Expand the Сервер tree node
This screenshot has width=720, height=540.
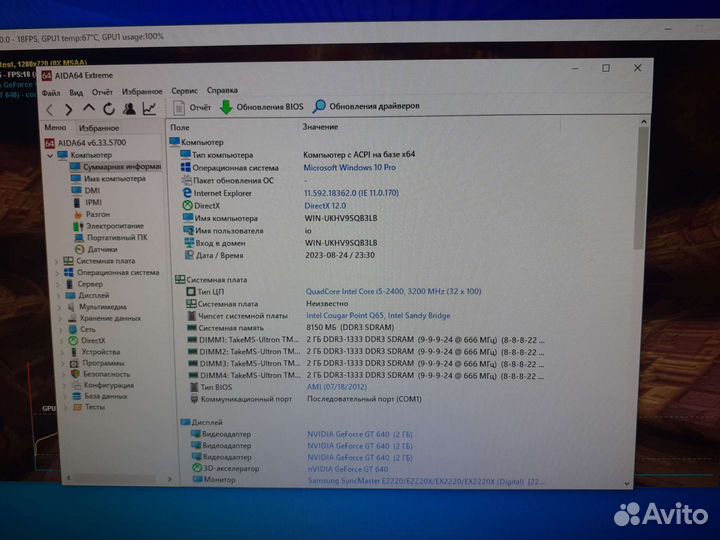click(58, 285)
